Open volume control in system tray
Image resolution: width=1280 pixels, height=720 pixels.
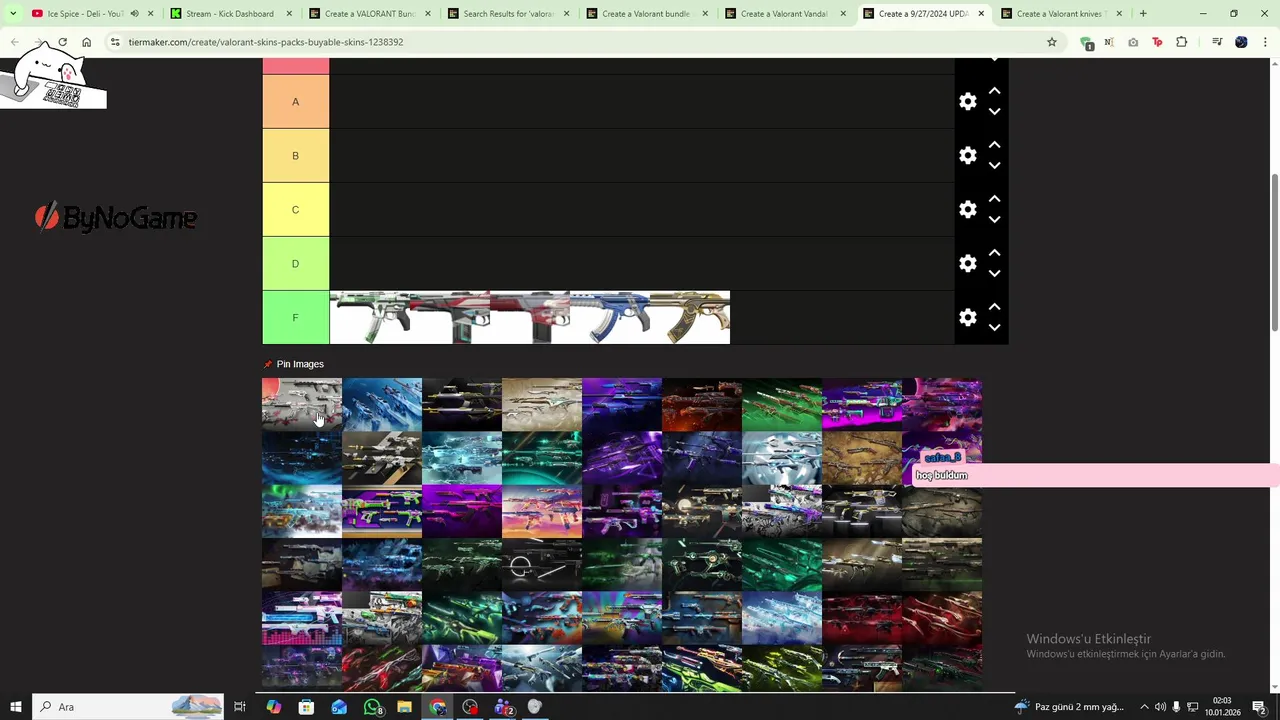1160,707
